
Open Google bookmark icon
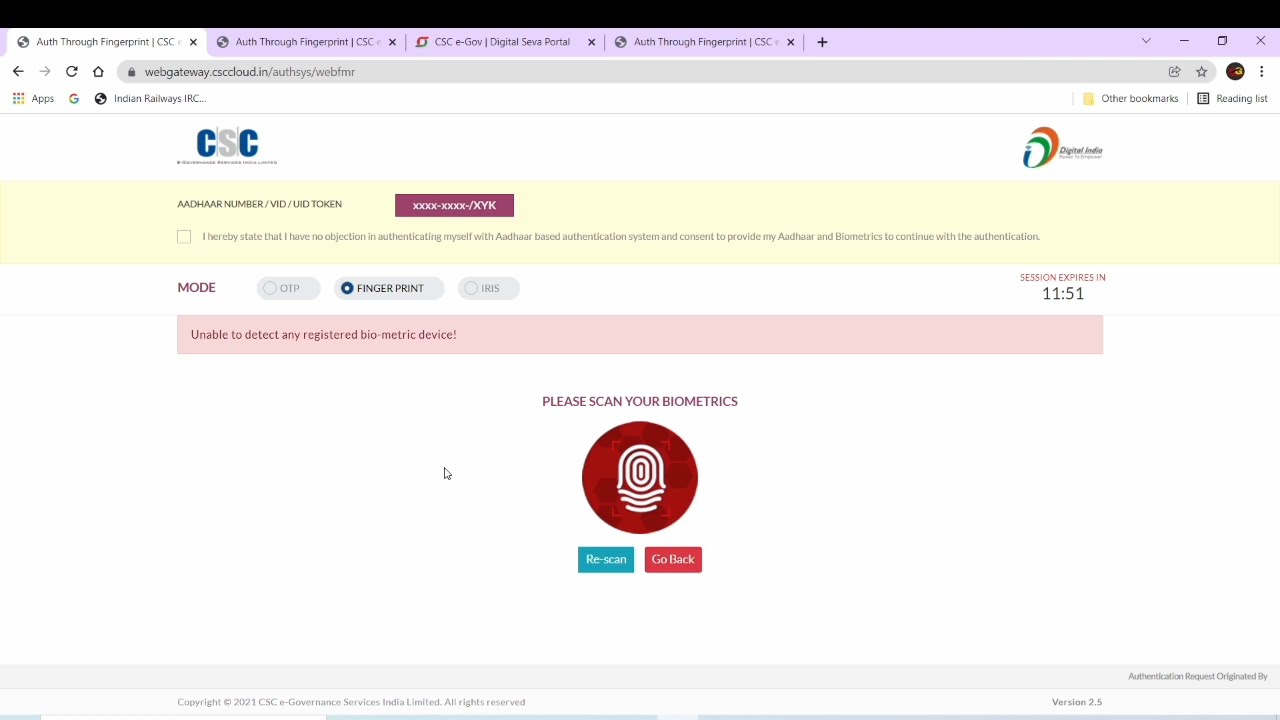pyautogui.click(x=74, y=99)
